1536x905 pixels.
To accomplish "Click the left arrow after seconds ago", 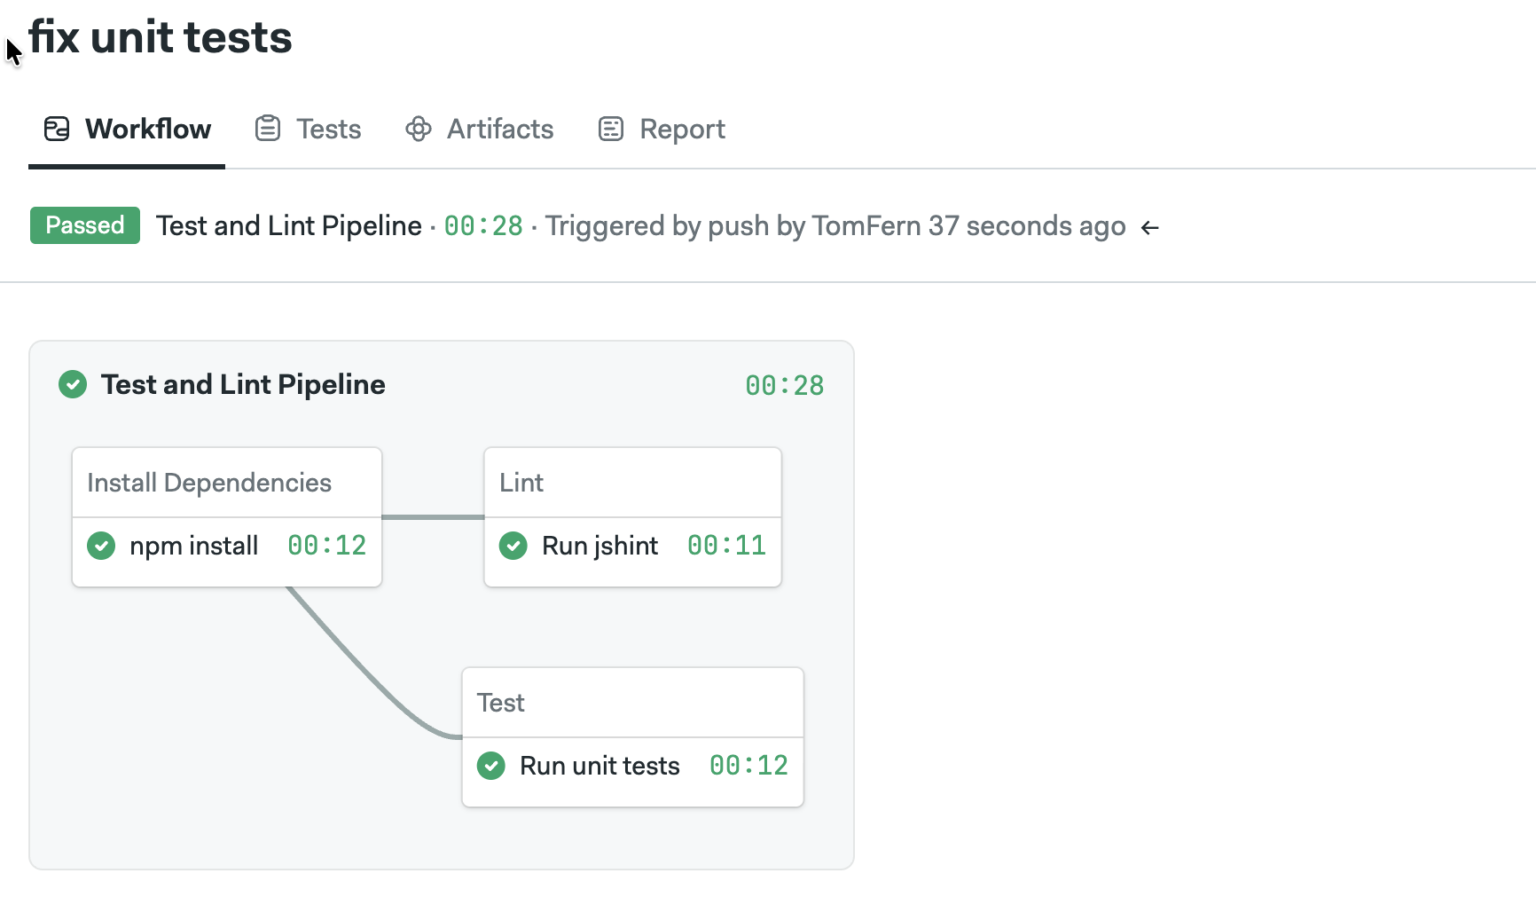I will tap(1150, 228).
